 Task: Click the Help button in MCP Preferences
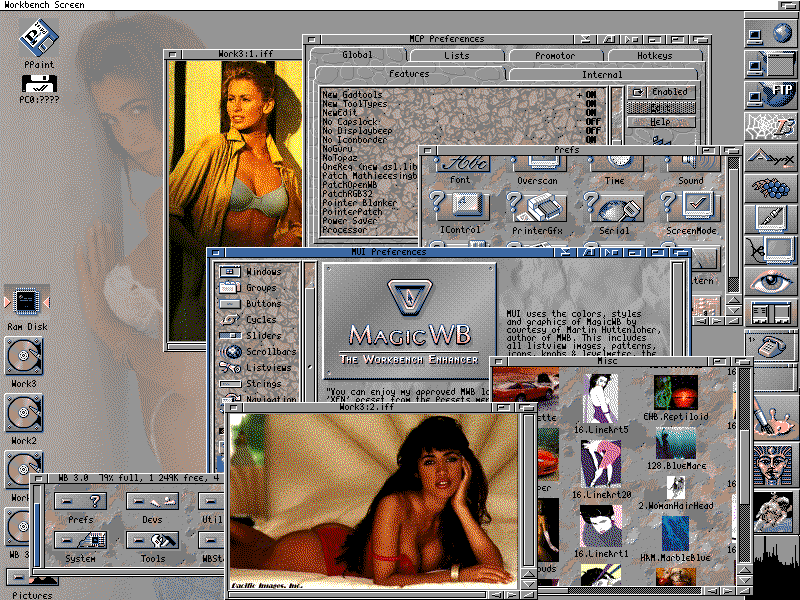click(x=661, y=122)
